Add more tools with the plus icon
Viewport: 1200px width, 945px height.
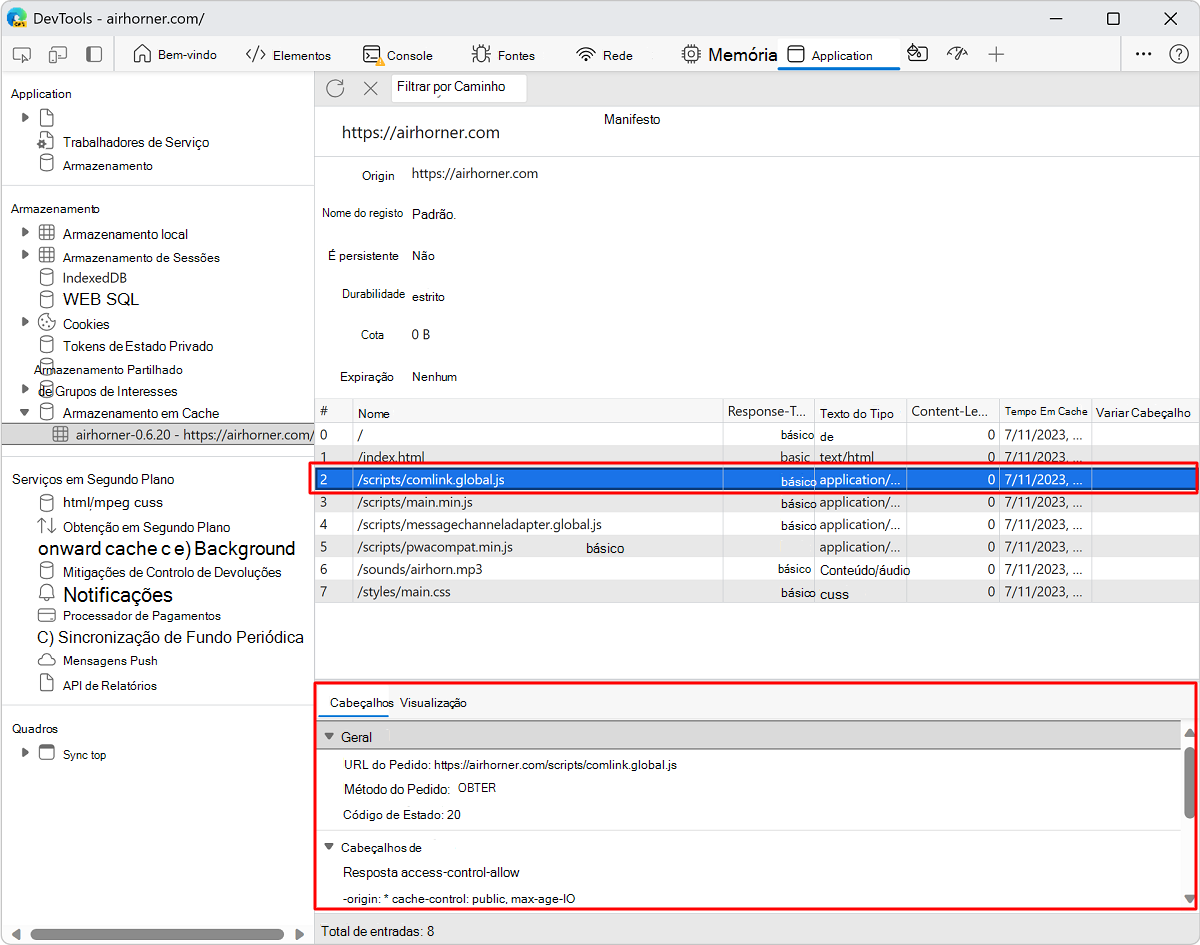996,55
